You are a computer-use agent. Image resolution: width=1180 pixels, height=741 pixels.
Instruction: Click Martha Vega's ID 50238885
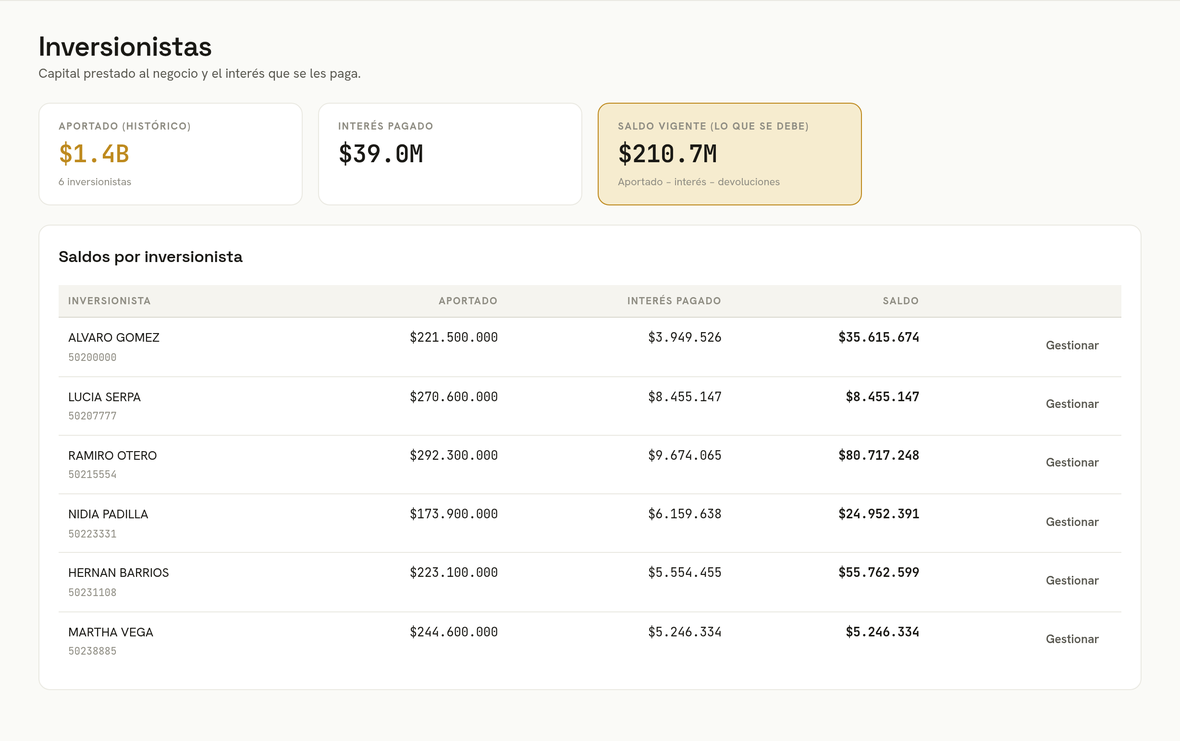pos(92,651)
